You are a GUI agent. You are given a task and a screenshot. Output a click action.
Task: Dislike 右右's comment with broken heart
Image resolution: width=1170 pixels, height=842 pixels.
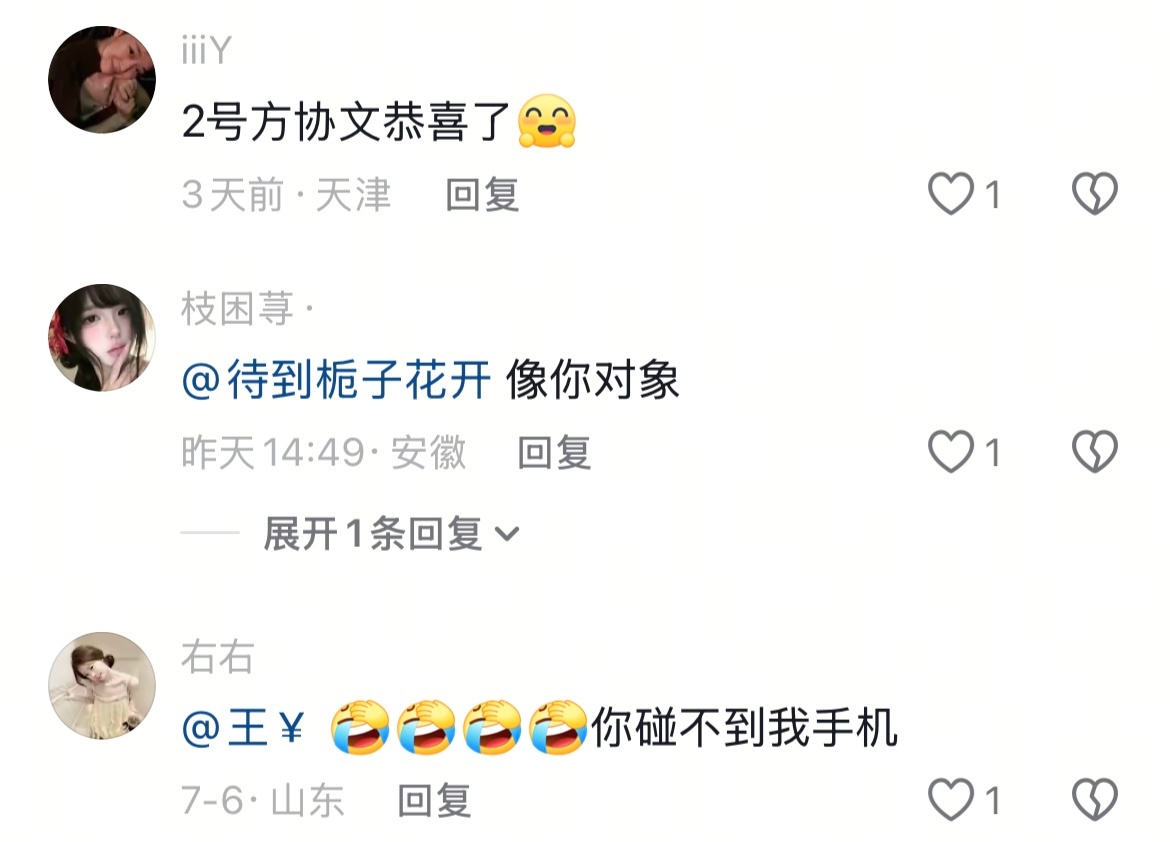[x=1095, y=799]
